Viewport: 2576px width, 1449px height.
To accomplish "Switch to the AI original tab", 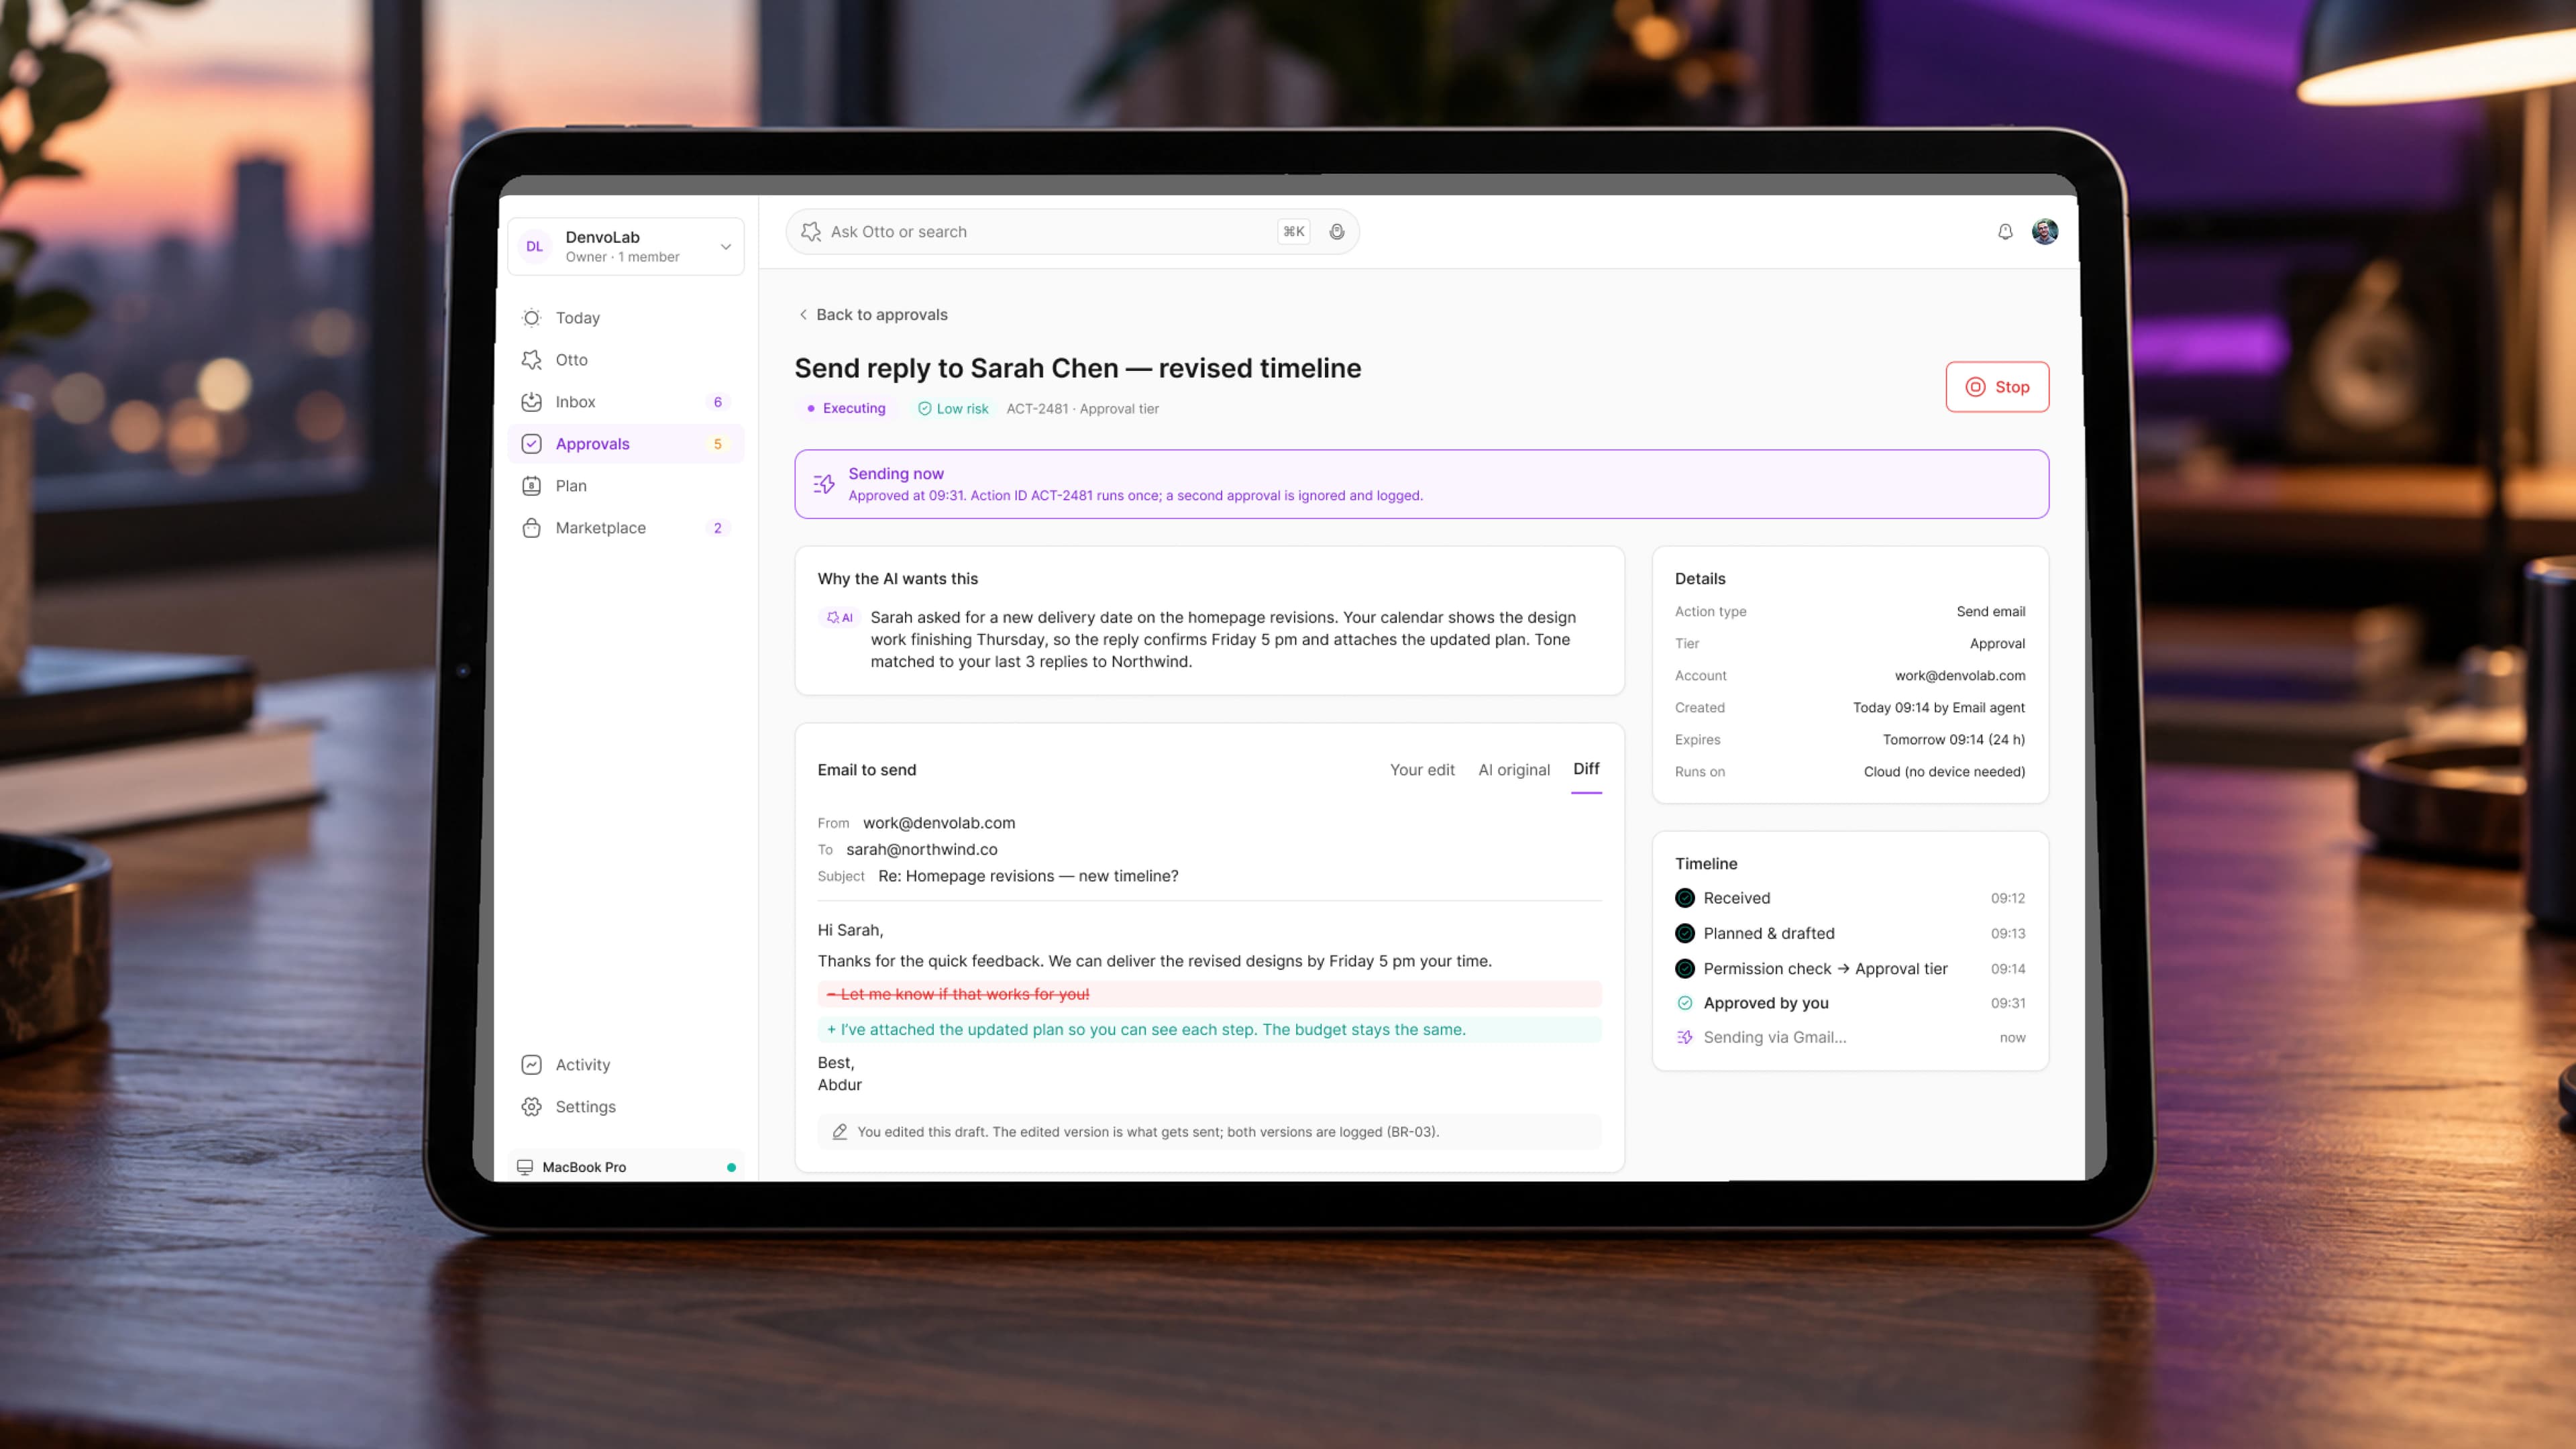I will tap(1514, 770).
